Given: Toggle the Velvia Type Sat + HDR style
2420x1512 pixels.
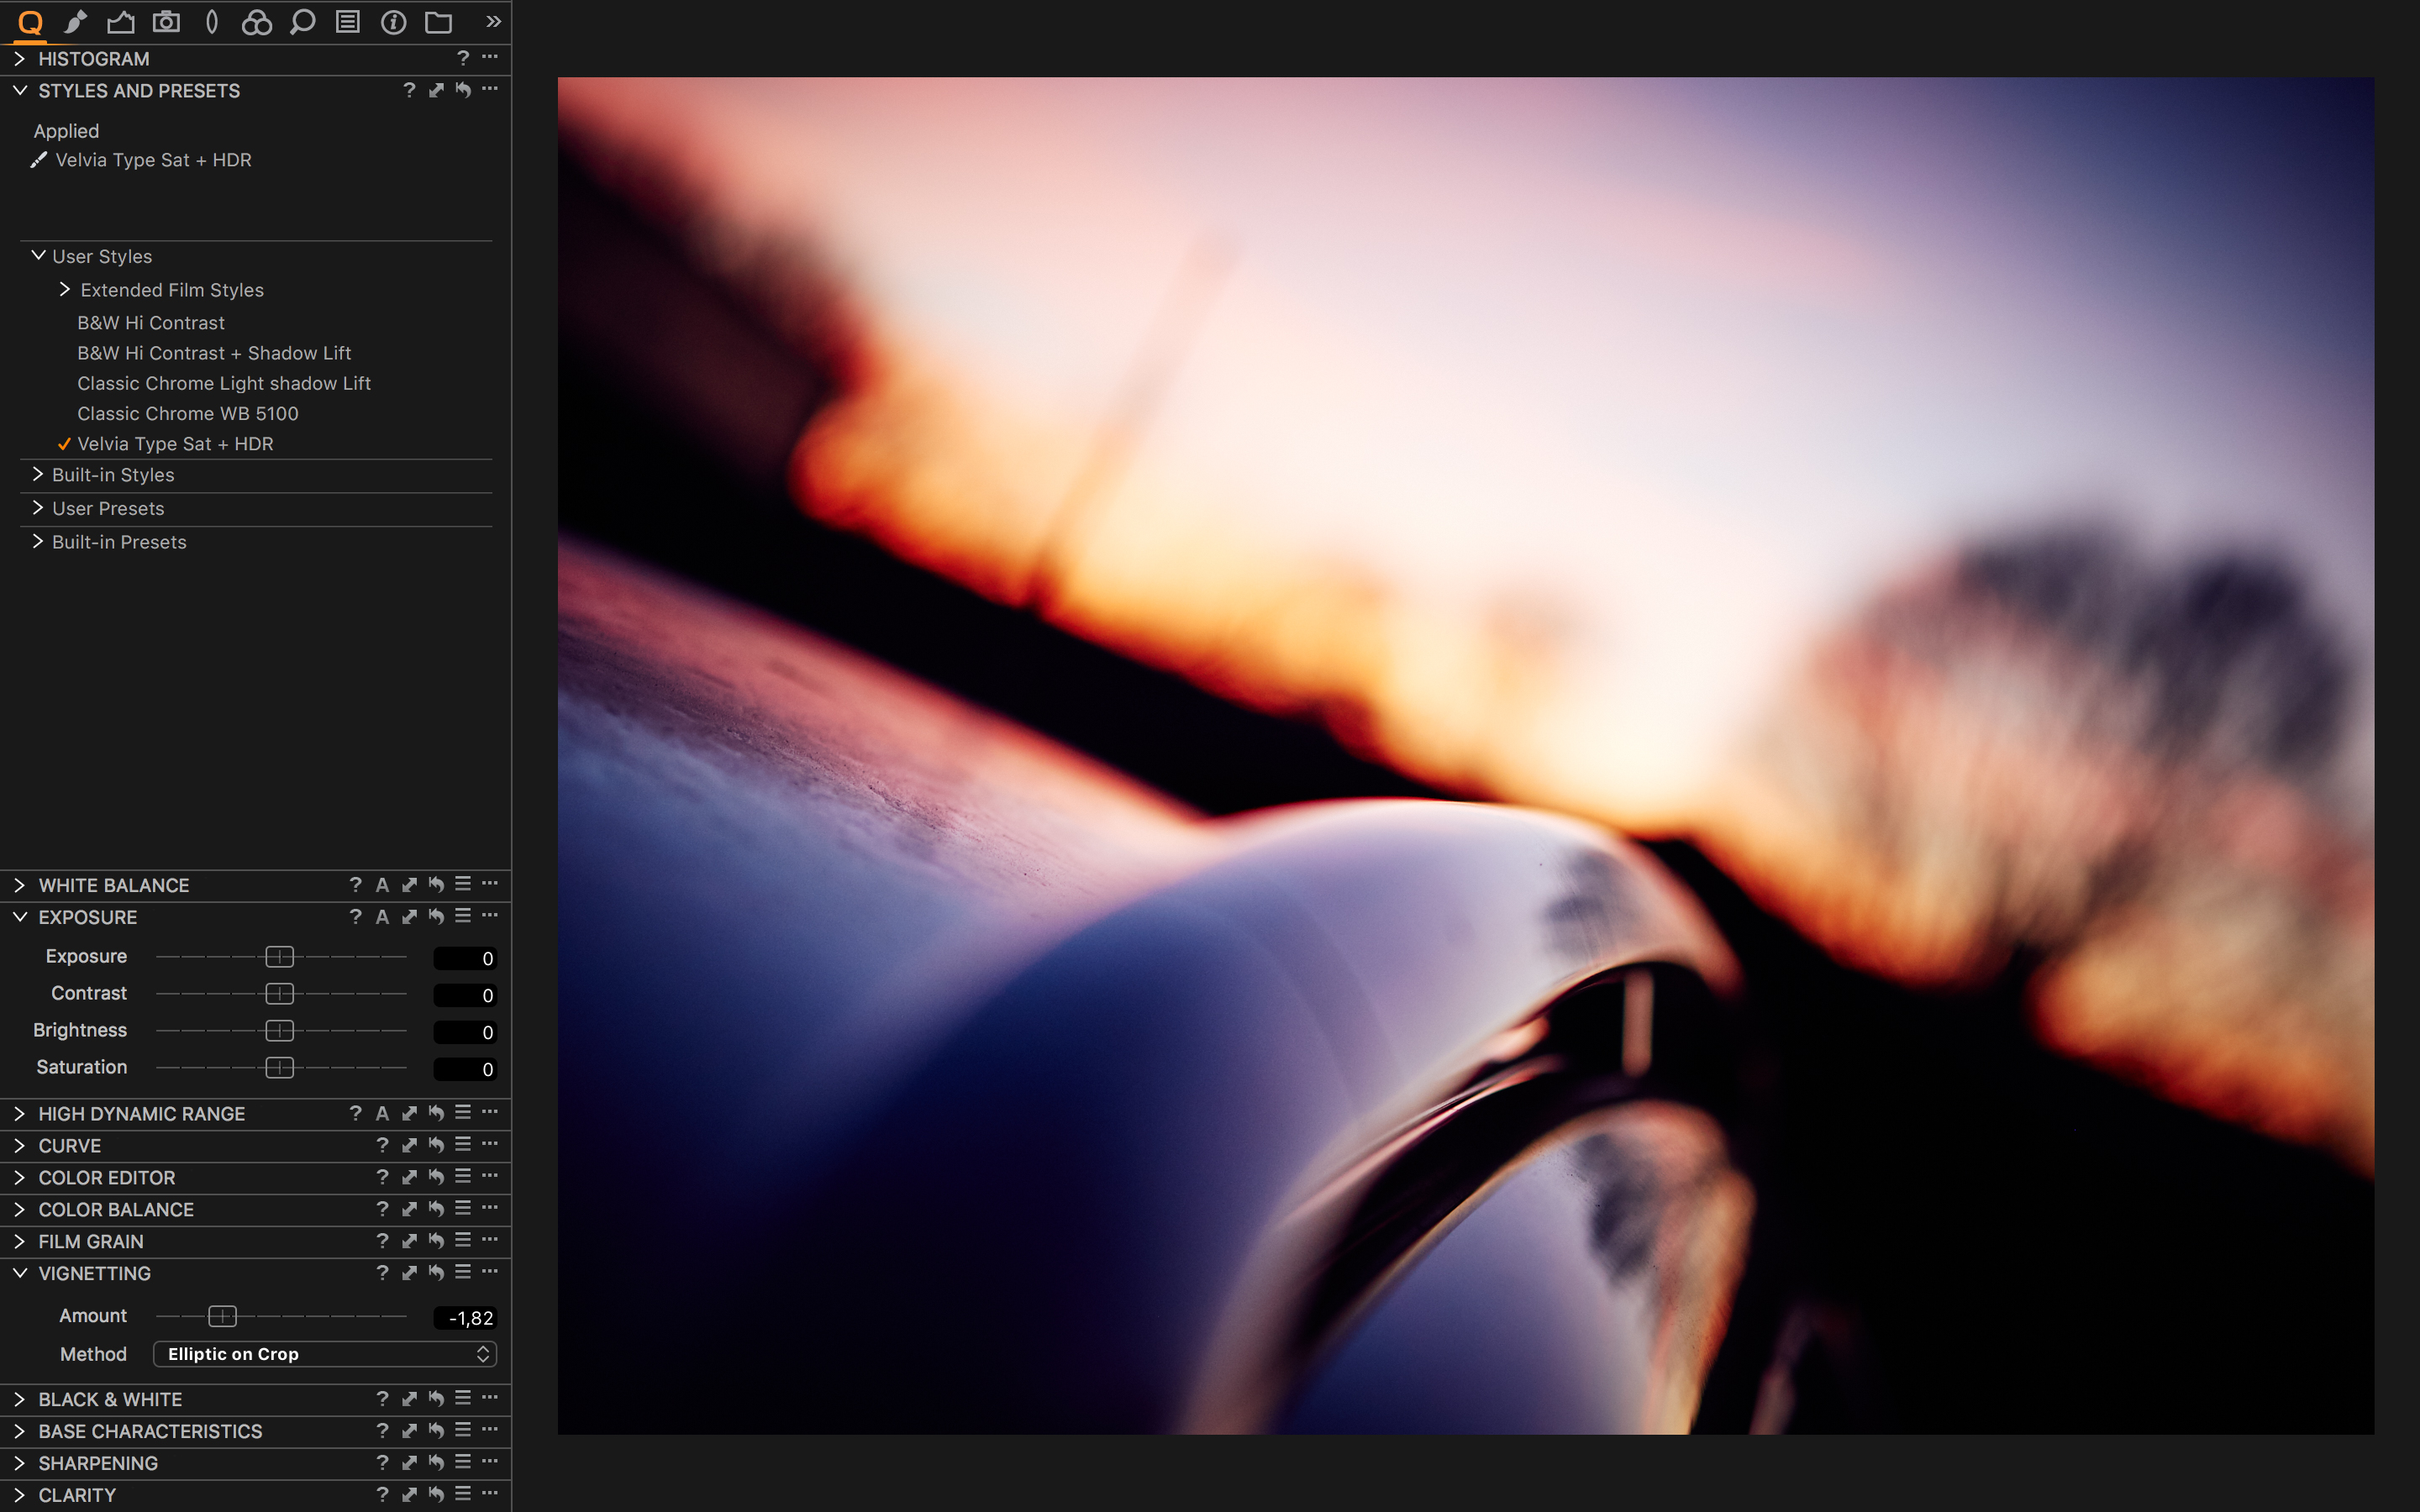Looking at the screenshot, I should coord(174,443).
